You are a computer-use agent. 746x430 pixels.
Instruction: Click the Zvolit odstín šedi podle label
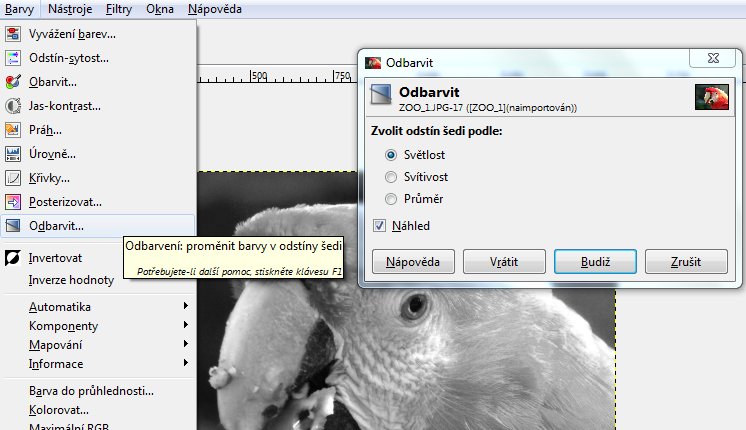tap(436, 131)
